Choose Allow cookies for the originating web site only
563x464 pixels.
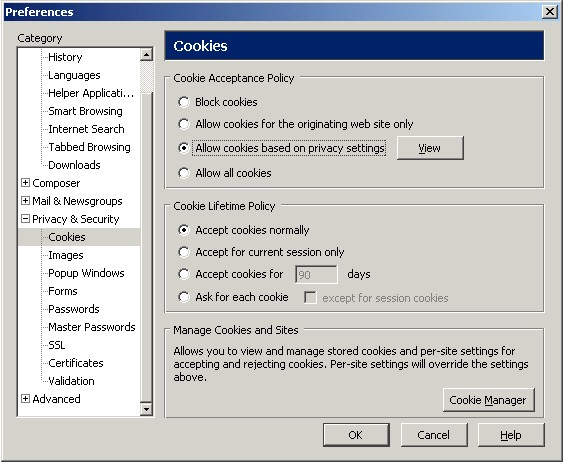(184, 124)
